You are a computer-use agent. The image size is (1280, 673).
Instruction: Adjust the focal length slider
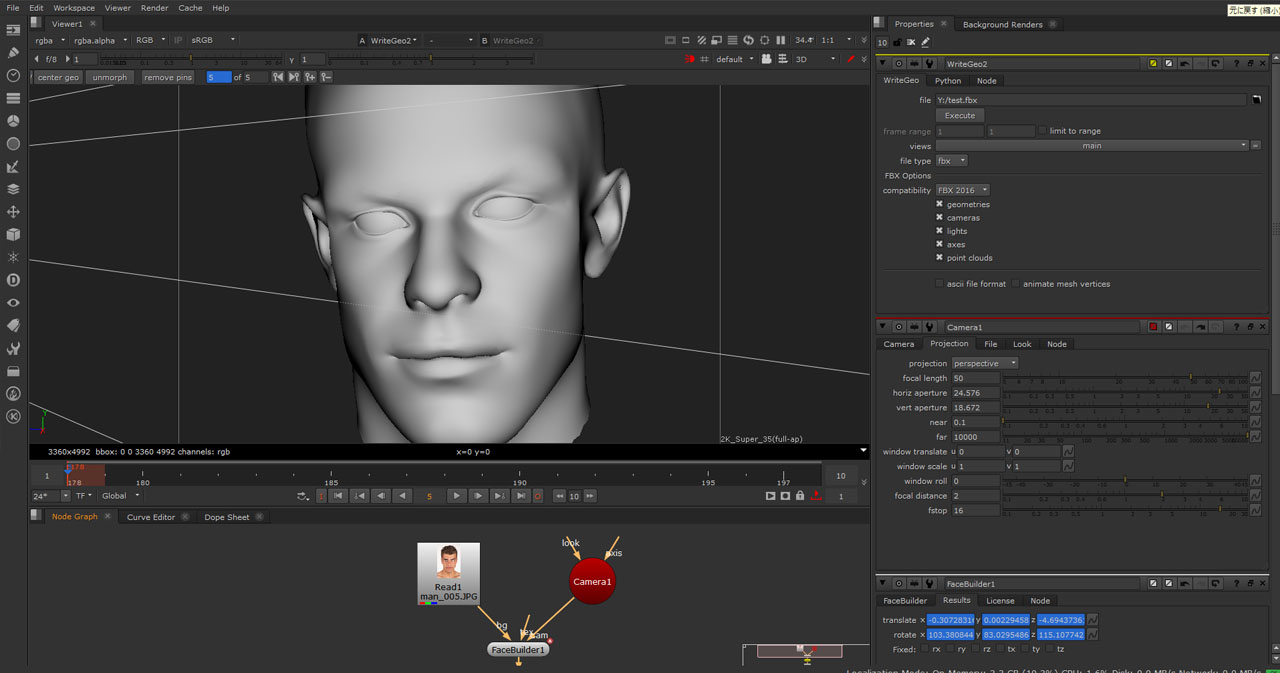pyautogui.click(x=1125, y=378)
